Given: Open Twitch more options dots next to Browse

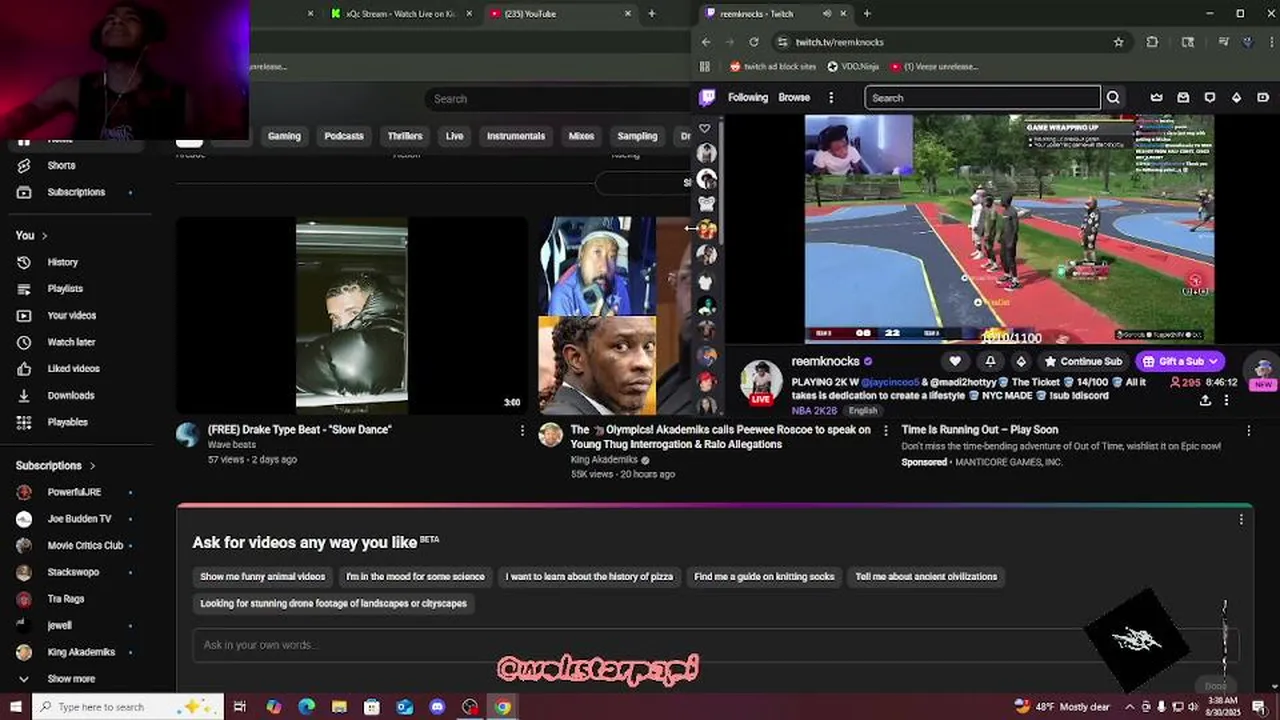Looking at the screenshot, I should click(x=830, y=98).
